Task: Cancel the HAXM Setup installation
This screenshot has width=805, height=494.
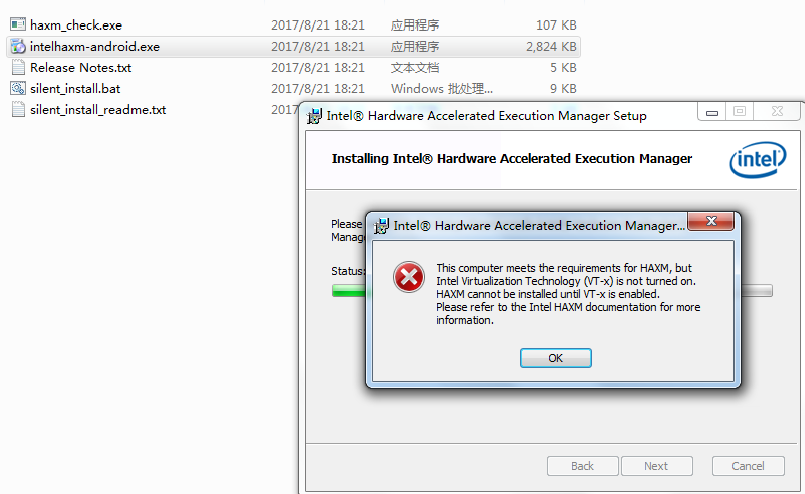Action: pos(748,466)
